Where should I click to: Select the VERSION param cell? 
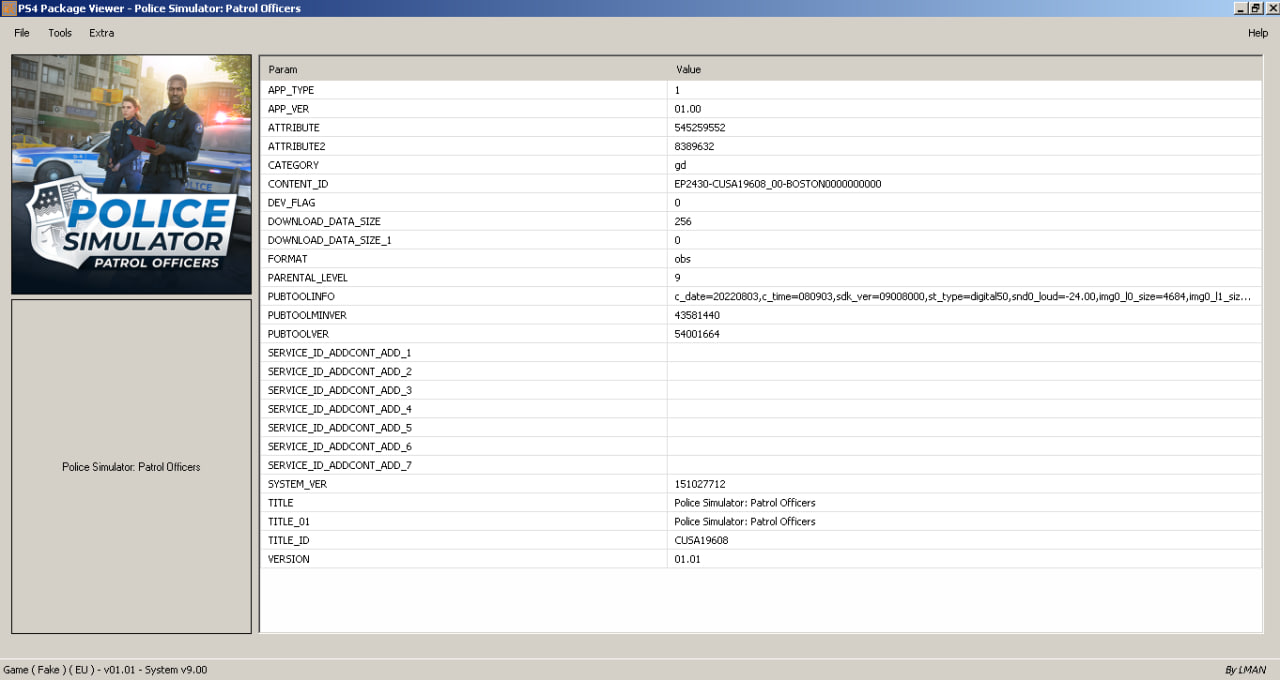click(464, 559)
